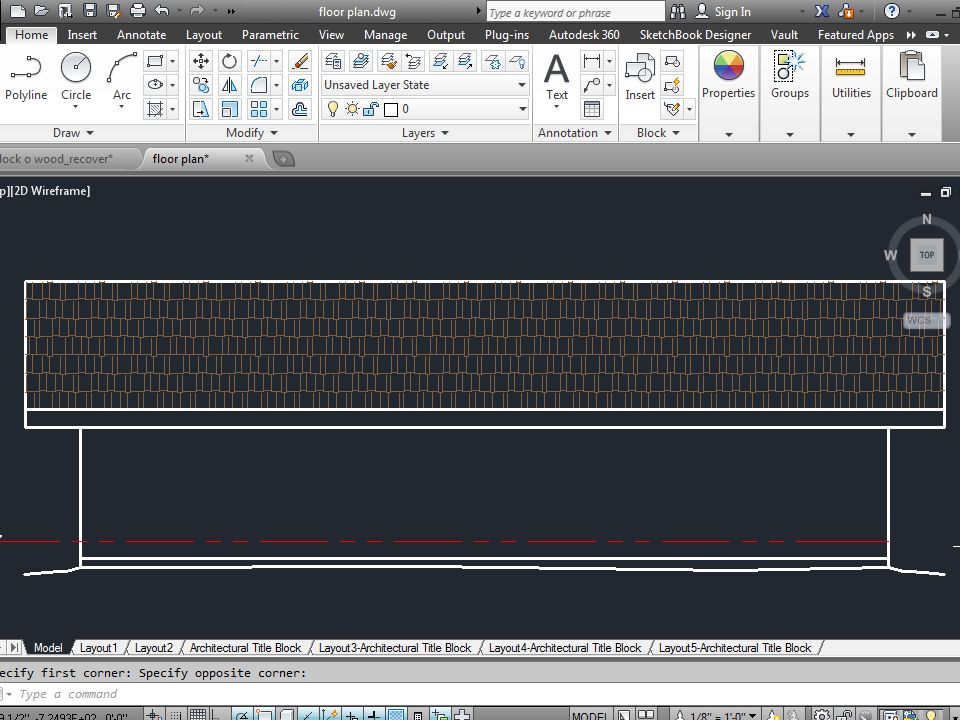The width and height of the screenshot is (960, 720).
Task: Click the Text annotation tool
Action: [557, 77]
